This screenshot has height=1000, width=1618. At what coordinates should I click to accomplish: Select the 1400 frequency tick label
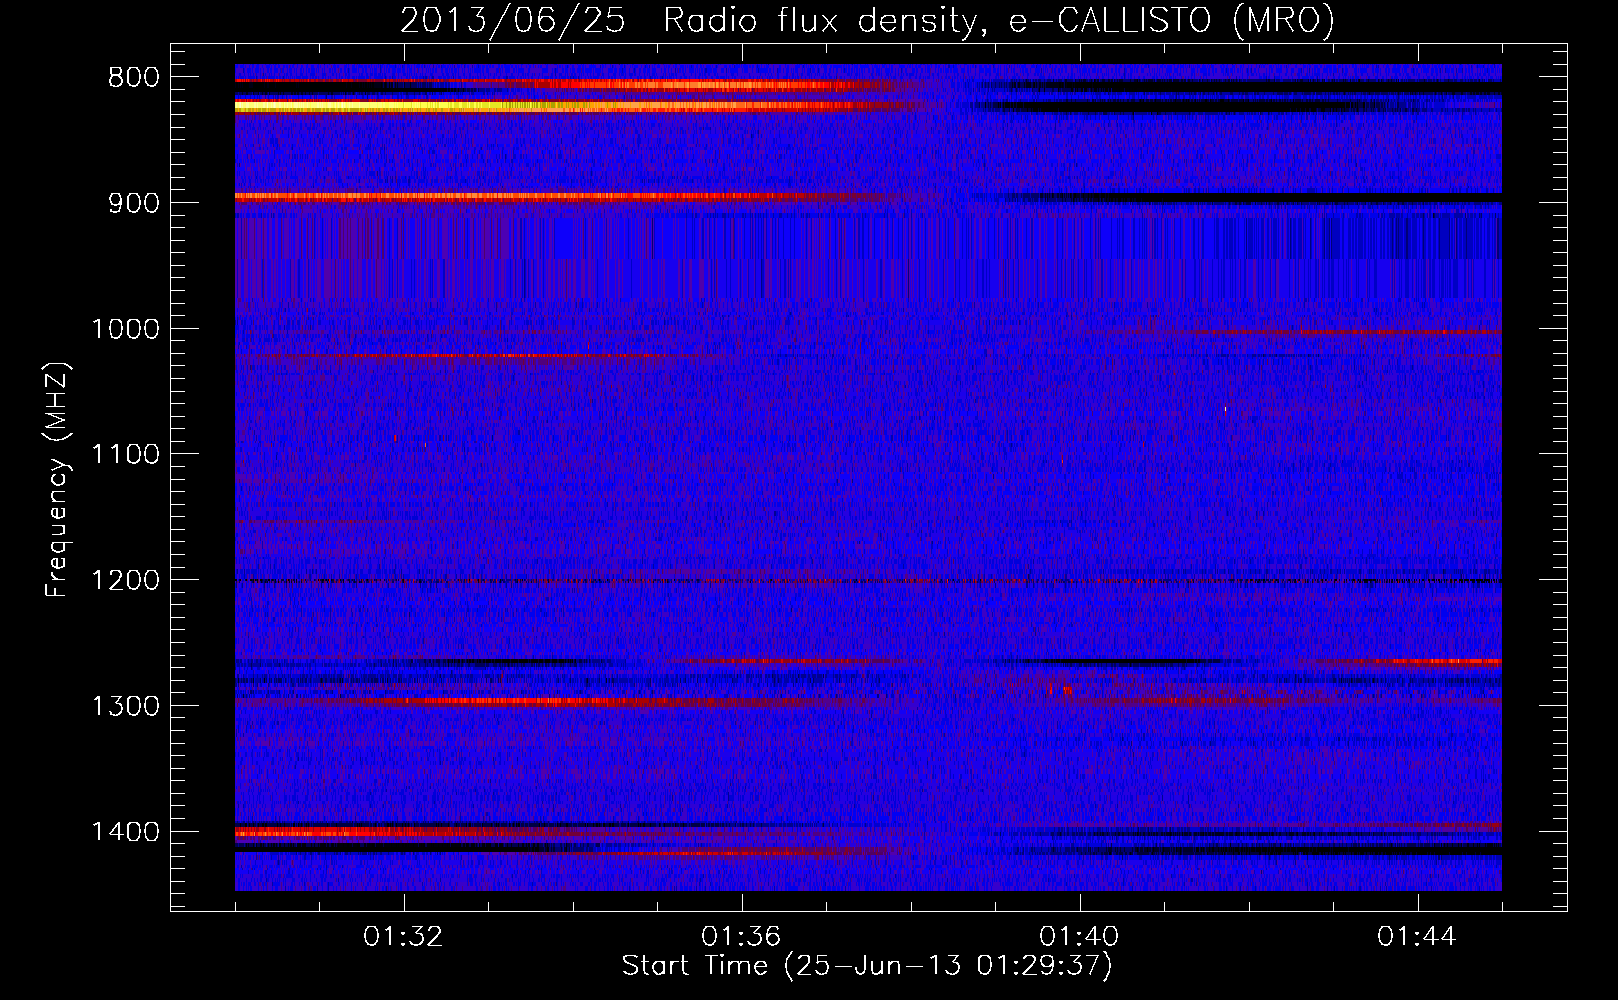click(126, 833)
